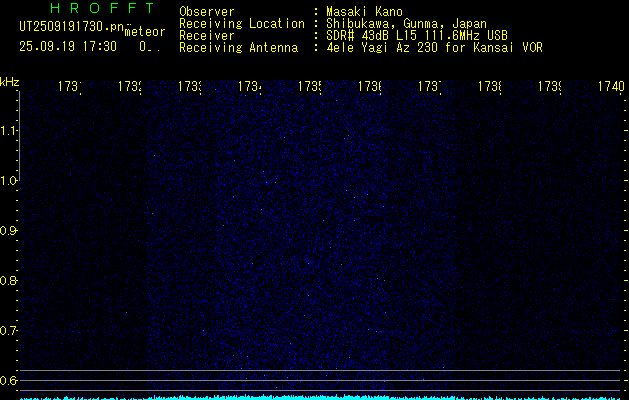Click the meteor label
The width and height of the screenshot is (629, 400).
[x=145, y=32]
